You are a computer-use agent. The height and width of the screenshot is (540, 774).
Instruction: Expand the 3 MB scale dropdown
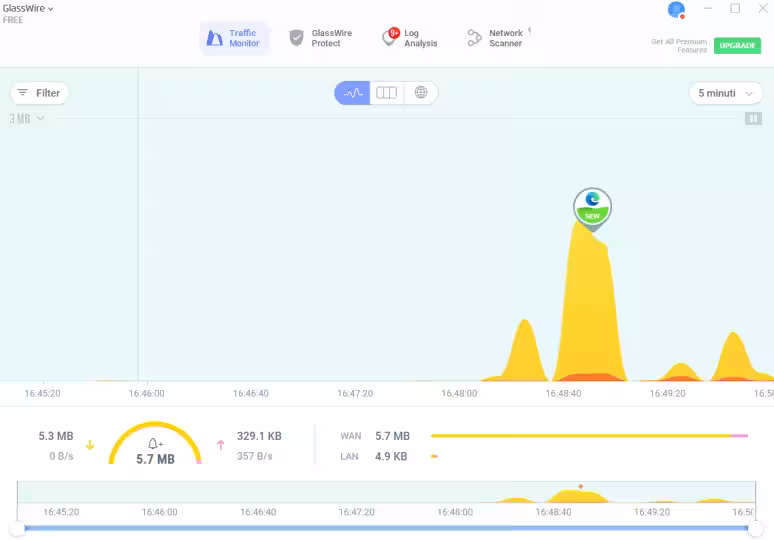tap(27, 118)
